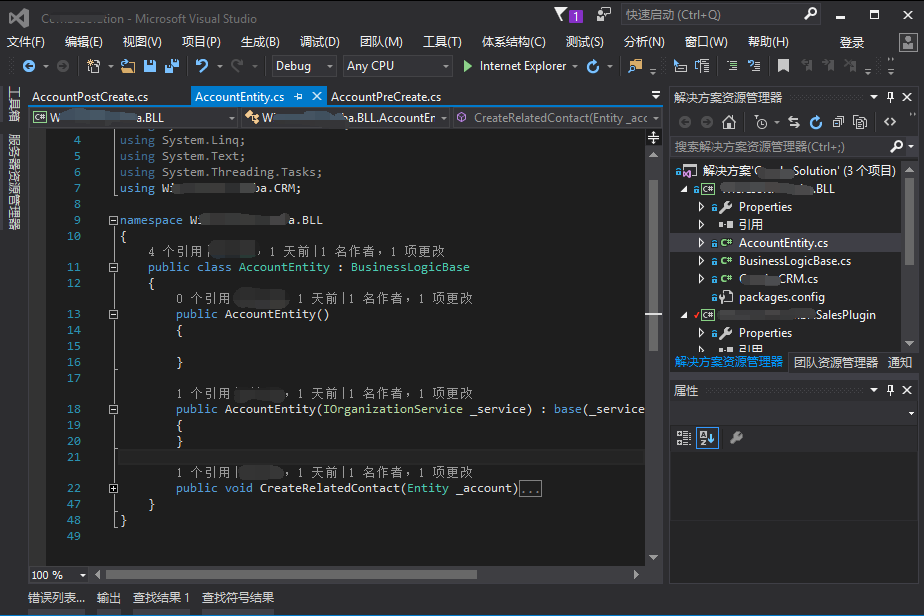This screenshot has width=924, height=616.
Task: Click the 快速启动 search box
Action: click(721, 15)
